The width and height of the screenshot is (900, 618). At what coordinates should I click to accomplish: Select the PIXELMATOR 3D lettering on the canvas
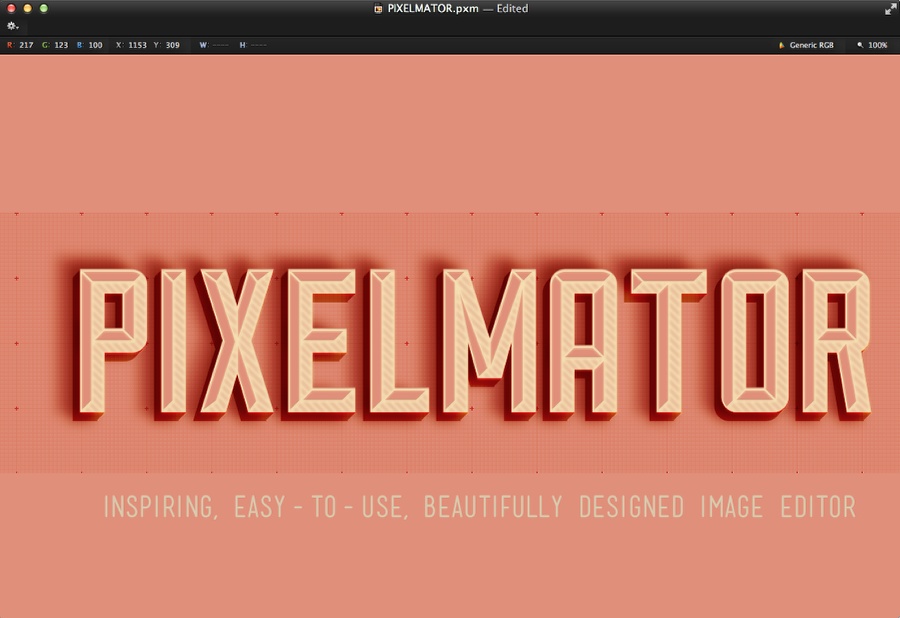(472, 343)
